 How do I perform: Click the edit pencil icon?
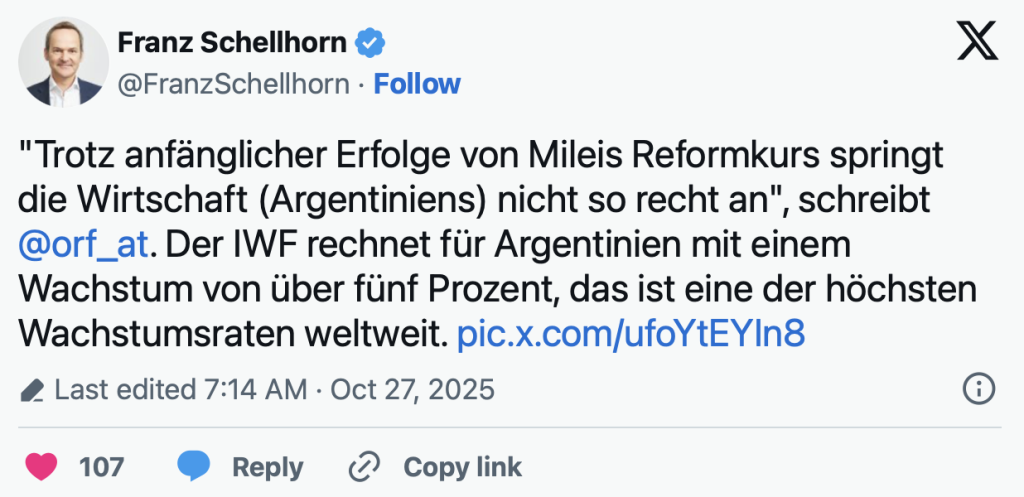click(32, 389)
